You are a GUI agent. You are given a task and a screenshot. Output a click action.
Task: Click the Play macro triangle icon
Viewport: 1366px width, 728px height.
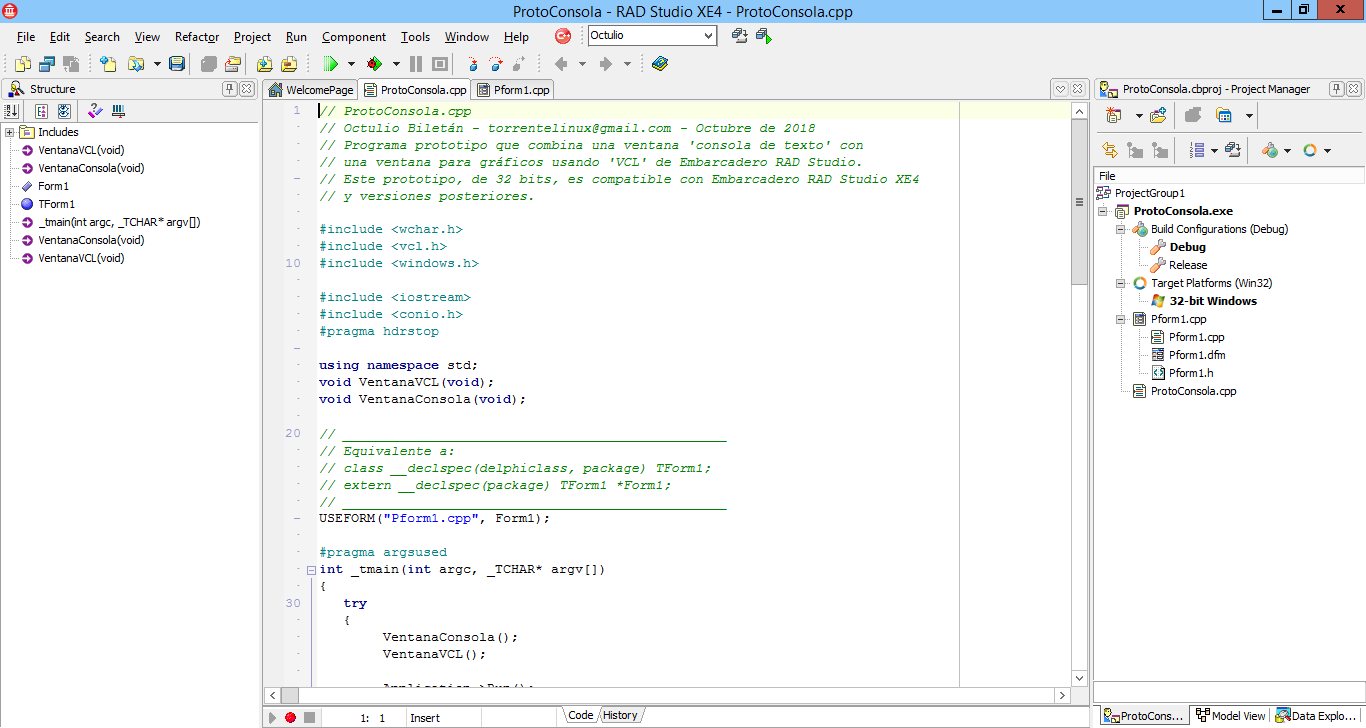[272, 717]
